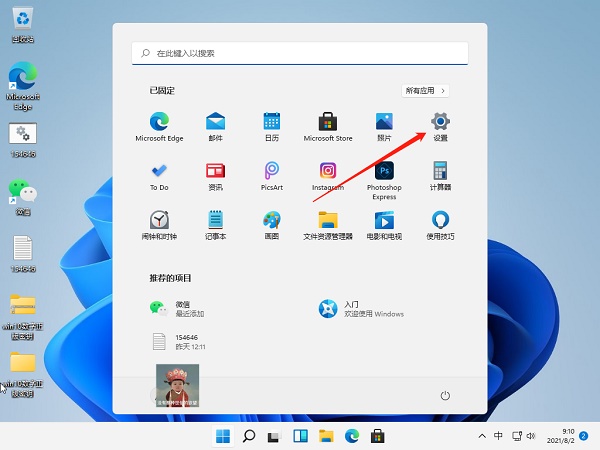Open the Mail (邮件) app
The image size is (600, 450).
tap(215, 127)
